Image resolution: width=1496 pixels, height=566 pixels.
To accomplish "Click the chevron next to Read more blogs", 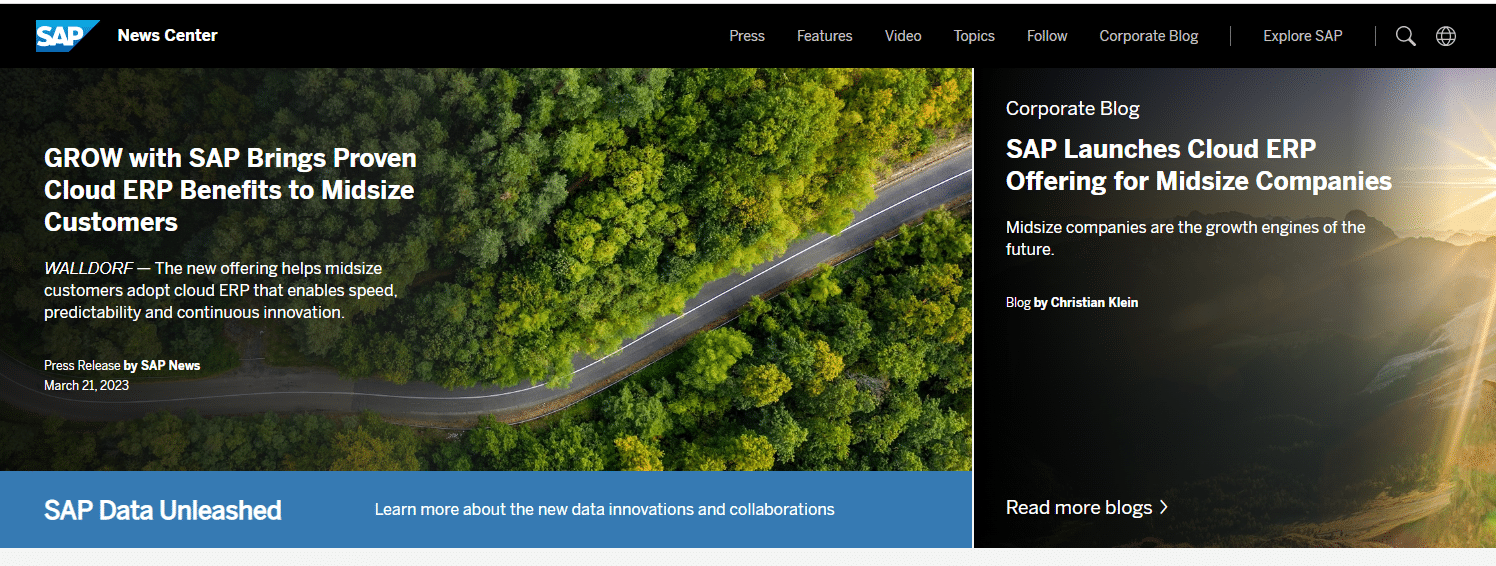I will [x=1164, y=508].
